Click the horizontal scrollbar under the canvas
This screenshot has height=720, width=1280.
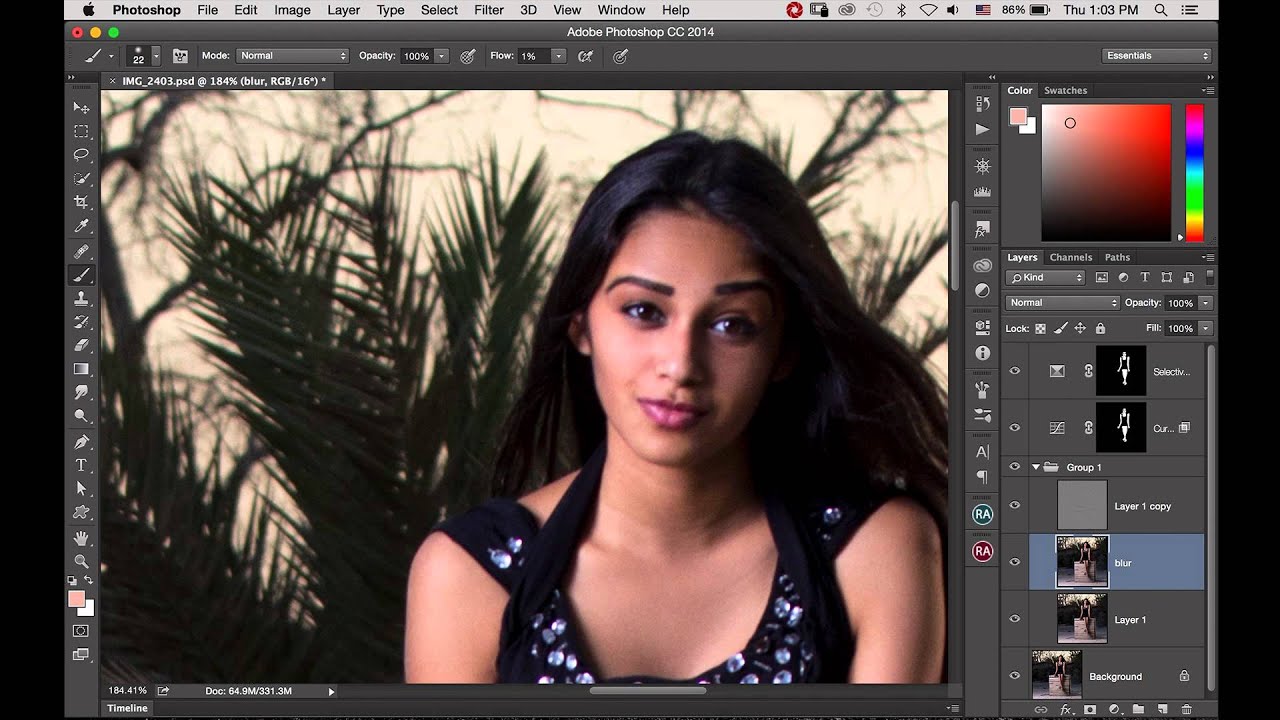pyautogui.click(x=648, y=690)
